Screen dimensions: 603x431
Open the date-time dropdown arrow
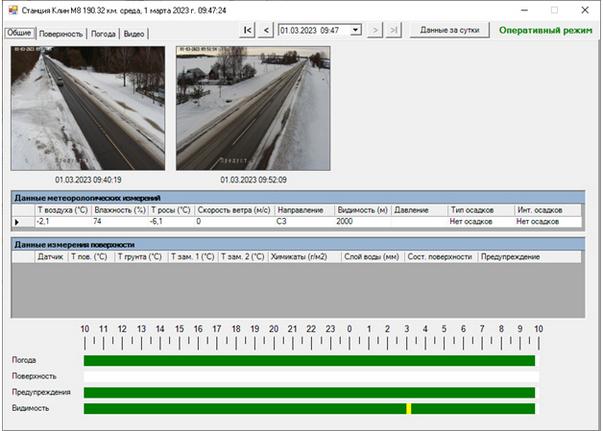pyautogui.click(x=356, y=30)
